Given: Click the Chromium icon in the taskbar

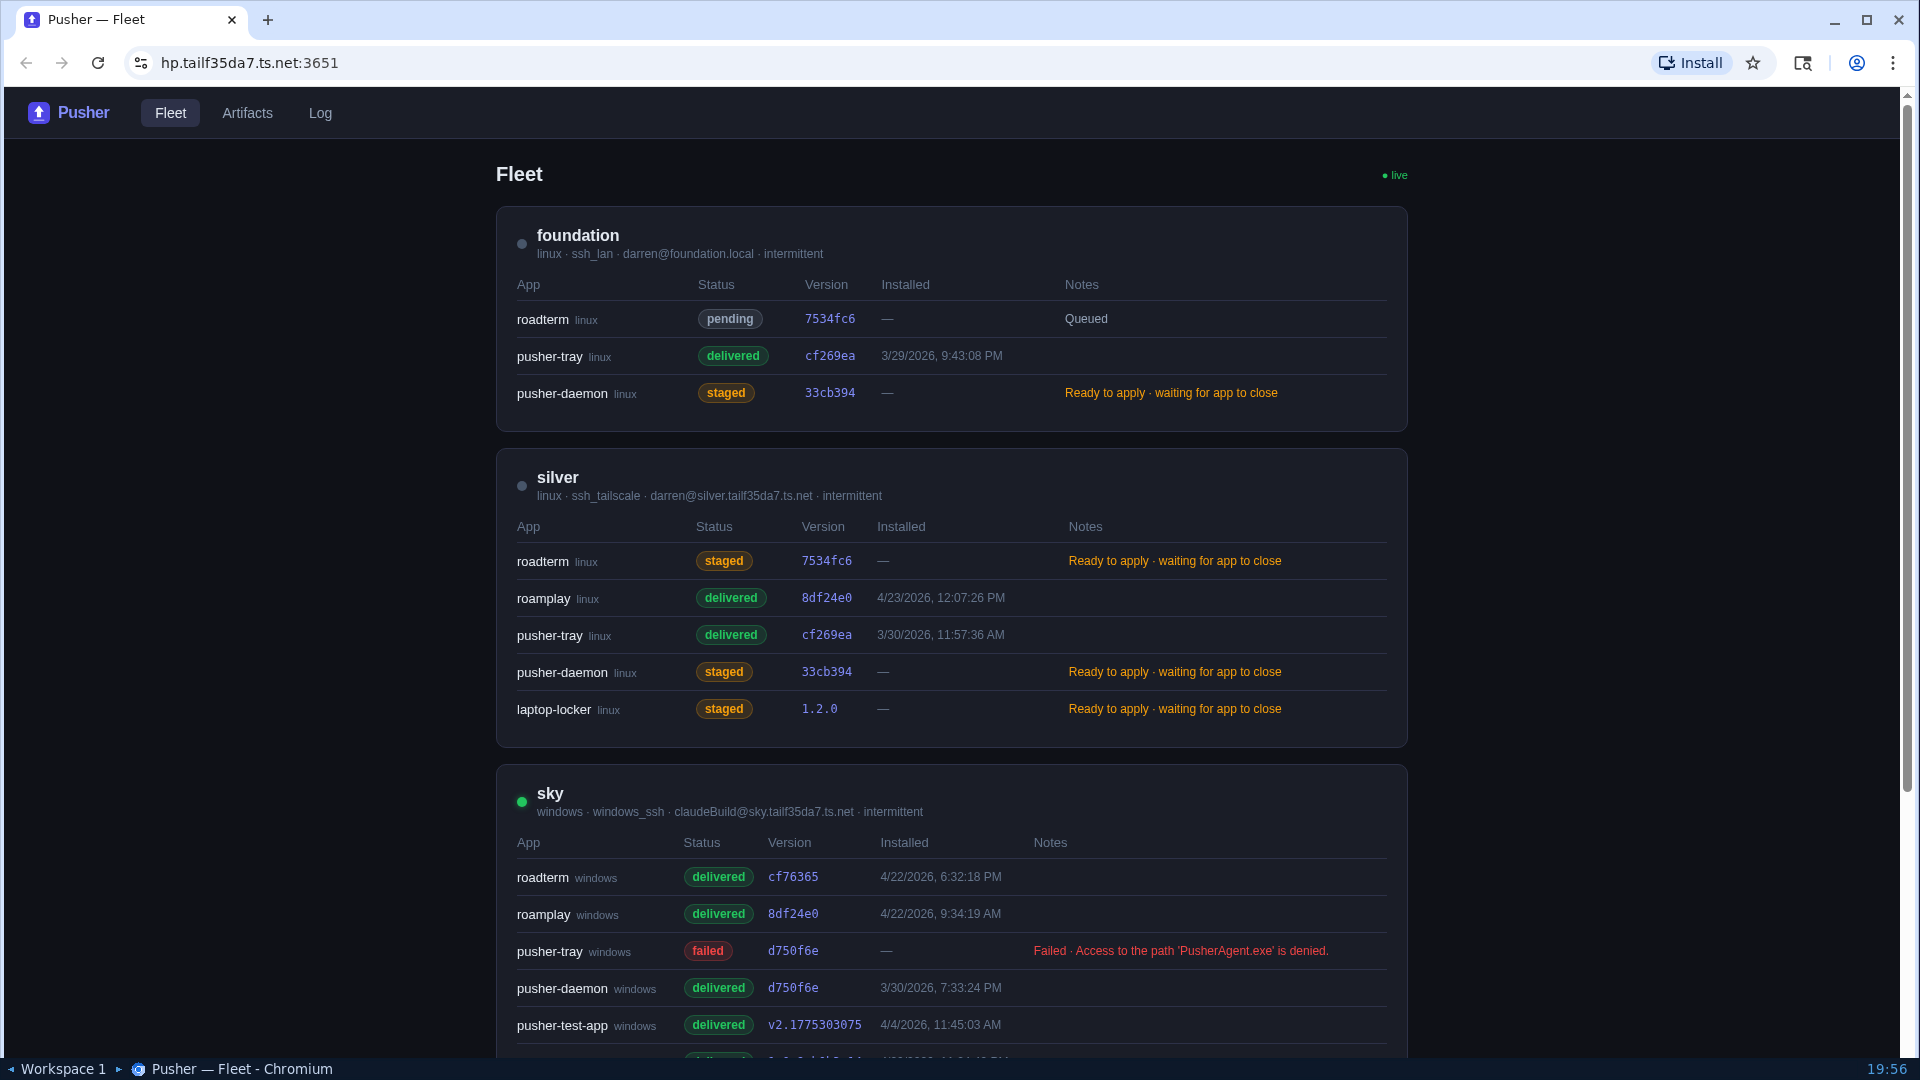Looking at the screenshot, I should coord(138,1068).
